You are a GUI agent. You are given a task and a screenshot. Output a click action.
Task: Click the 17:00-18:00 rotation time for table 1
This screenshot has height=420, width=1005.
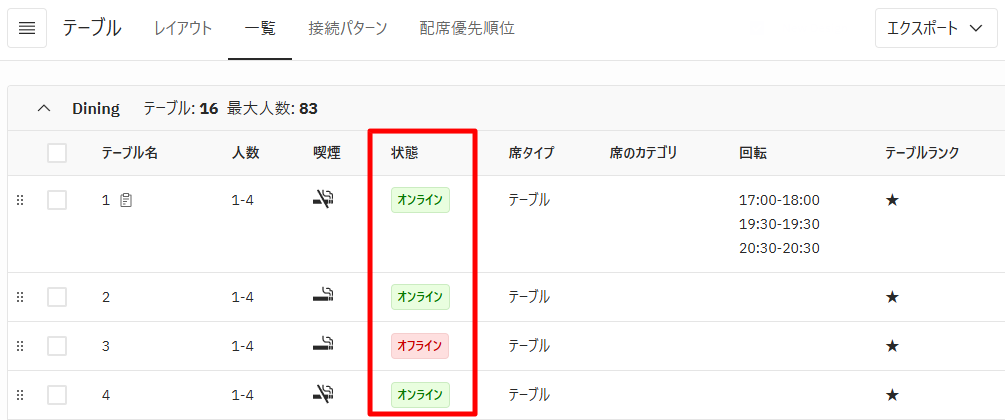779,200
